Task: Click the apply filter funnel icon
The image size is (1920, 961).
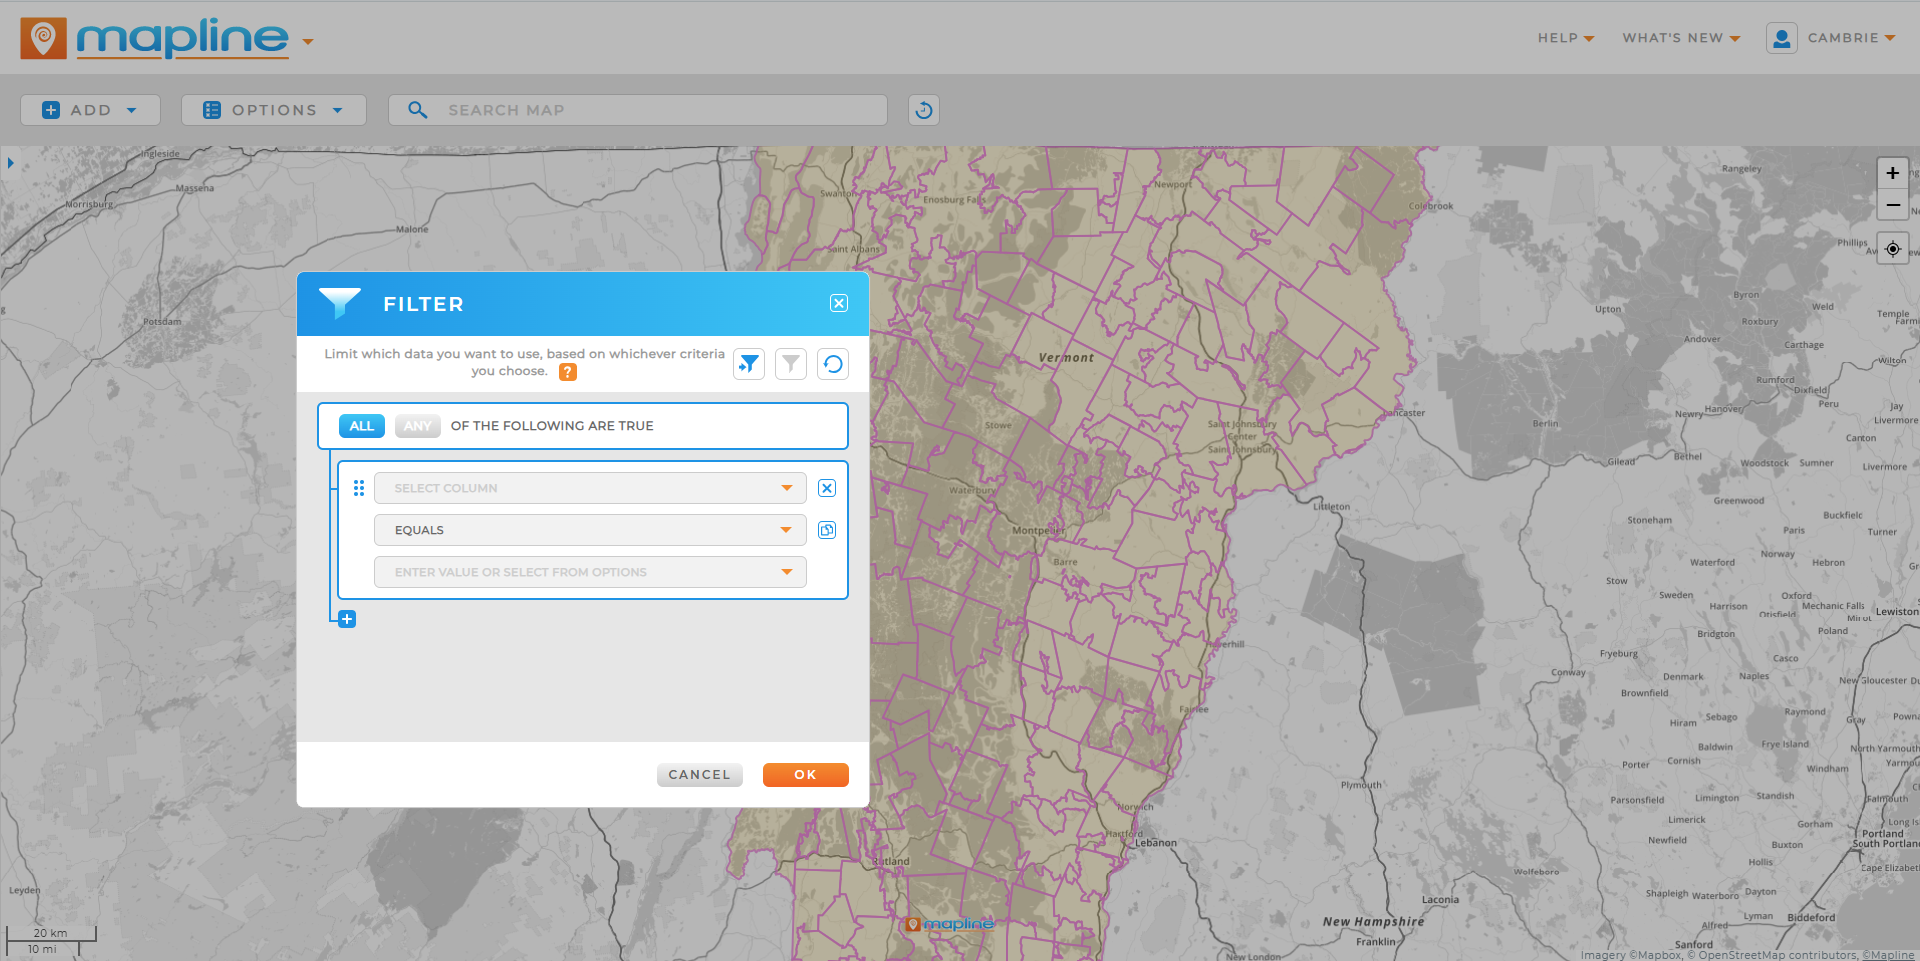Action: tap(749, 364)
